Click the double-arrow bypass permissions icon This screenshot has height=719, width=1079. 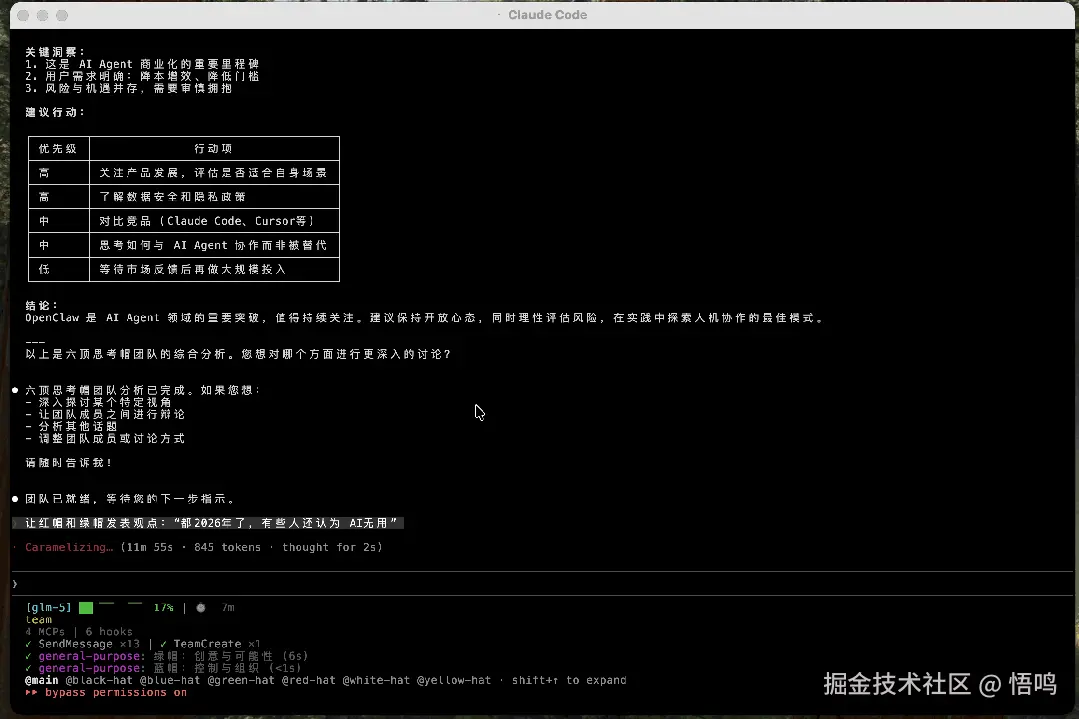(32, 692)
